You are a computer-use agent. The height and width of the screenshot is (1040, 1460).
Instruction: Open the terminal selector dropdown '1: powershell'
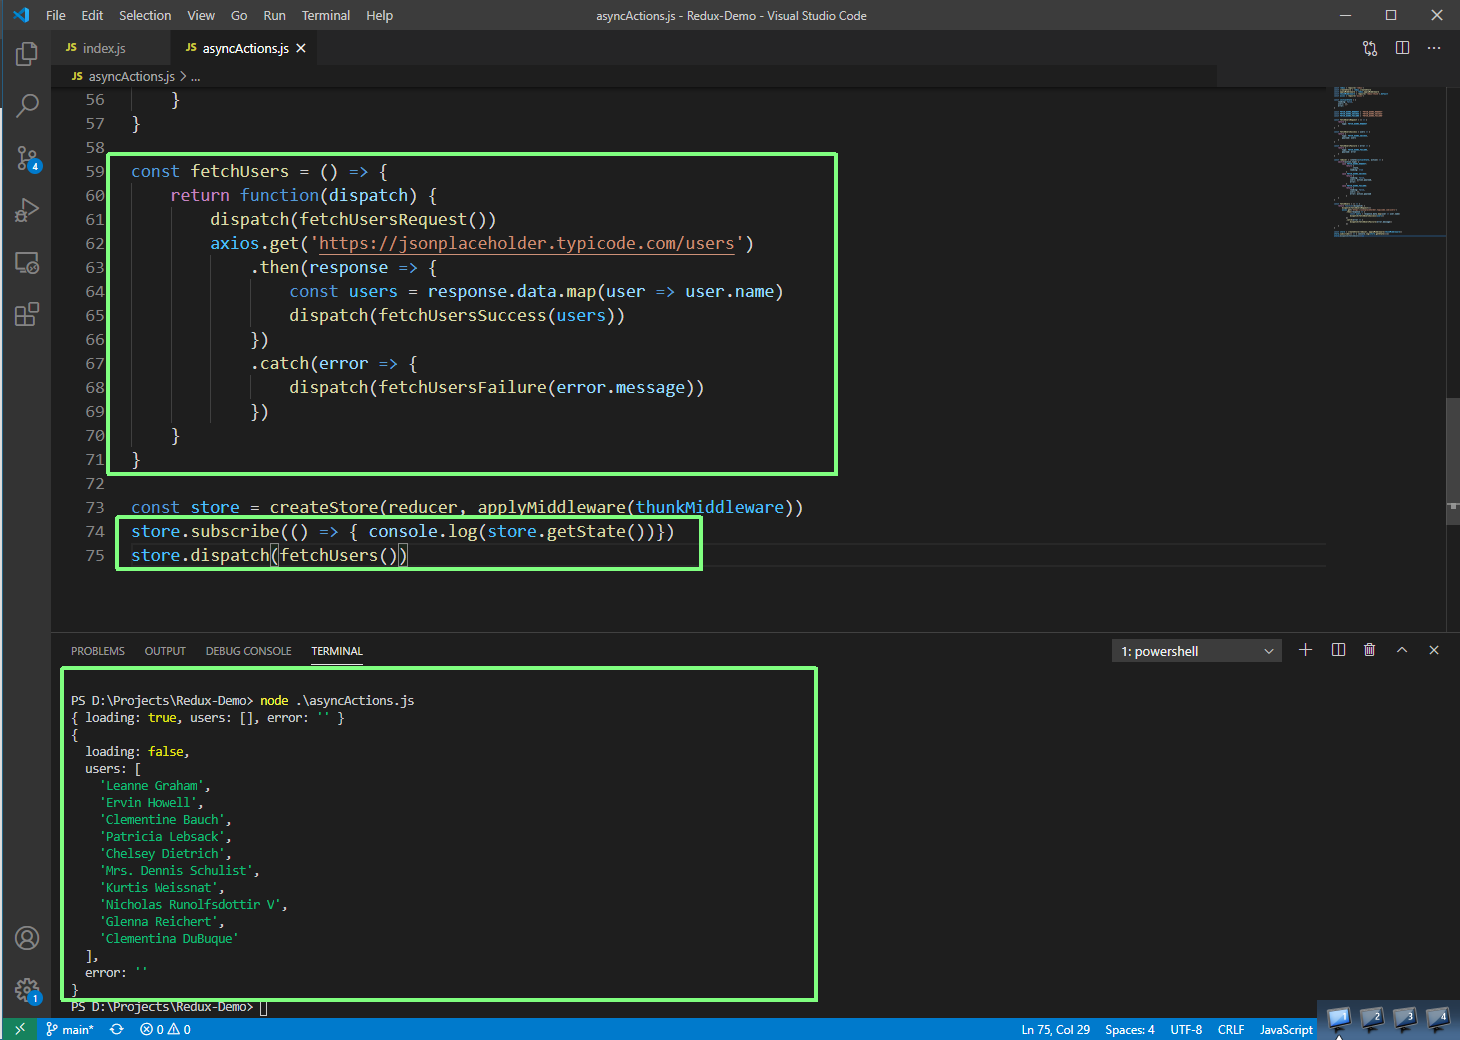1196,651
